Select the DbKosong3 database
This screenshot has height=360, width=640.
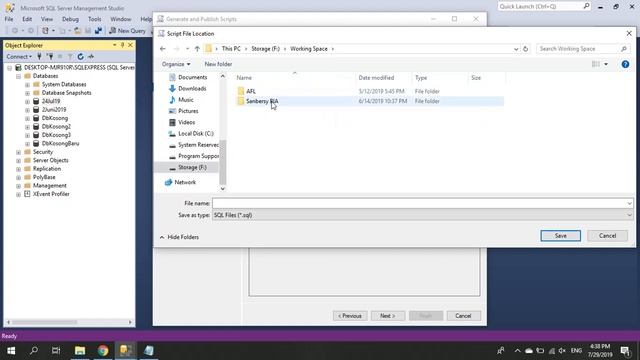[56, 135]
